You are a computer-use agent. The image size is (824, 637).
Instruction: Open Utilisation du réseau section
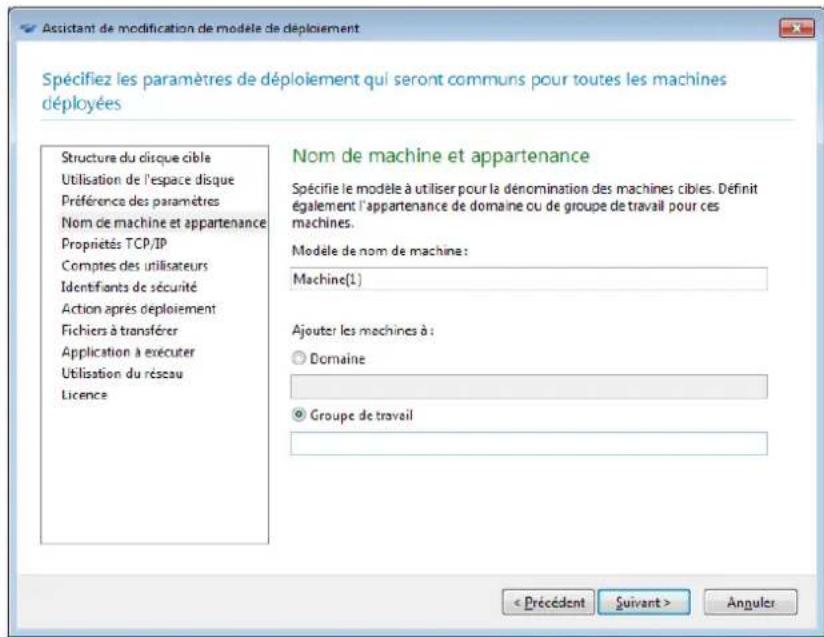tap(122, 374)
